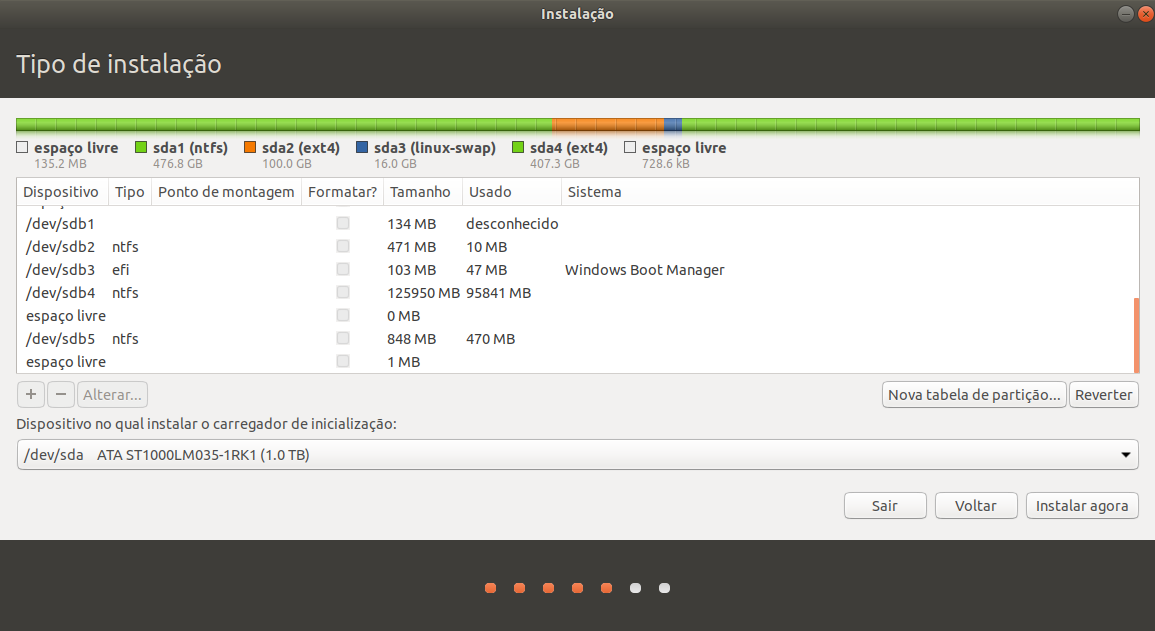Click the green sda4 ext4 legend square

pyautogui.click(x=518, y=148)
